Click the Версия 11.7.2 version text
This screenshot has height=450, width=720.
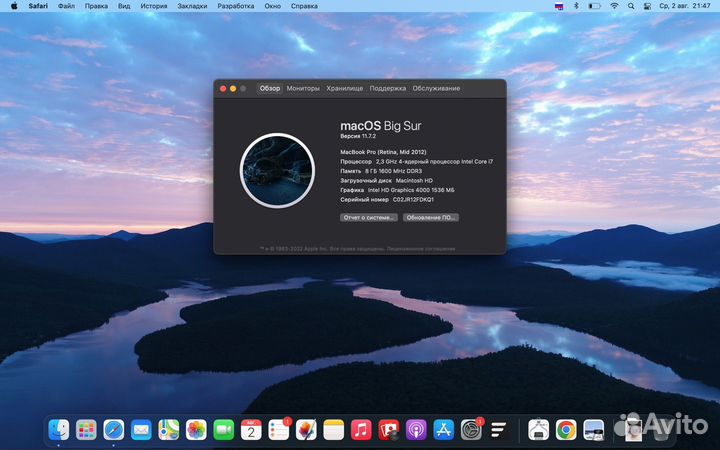358,136
